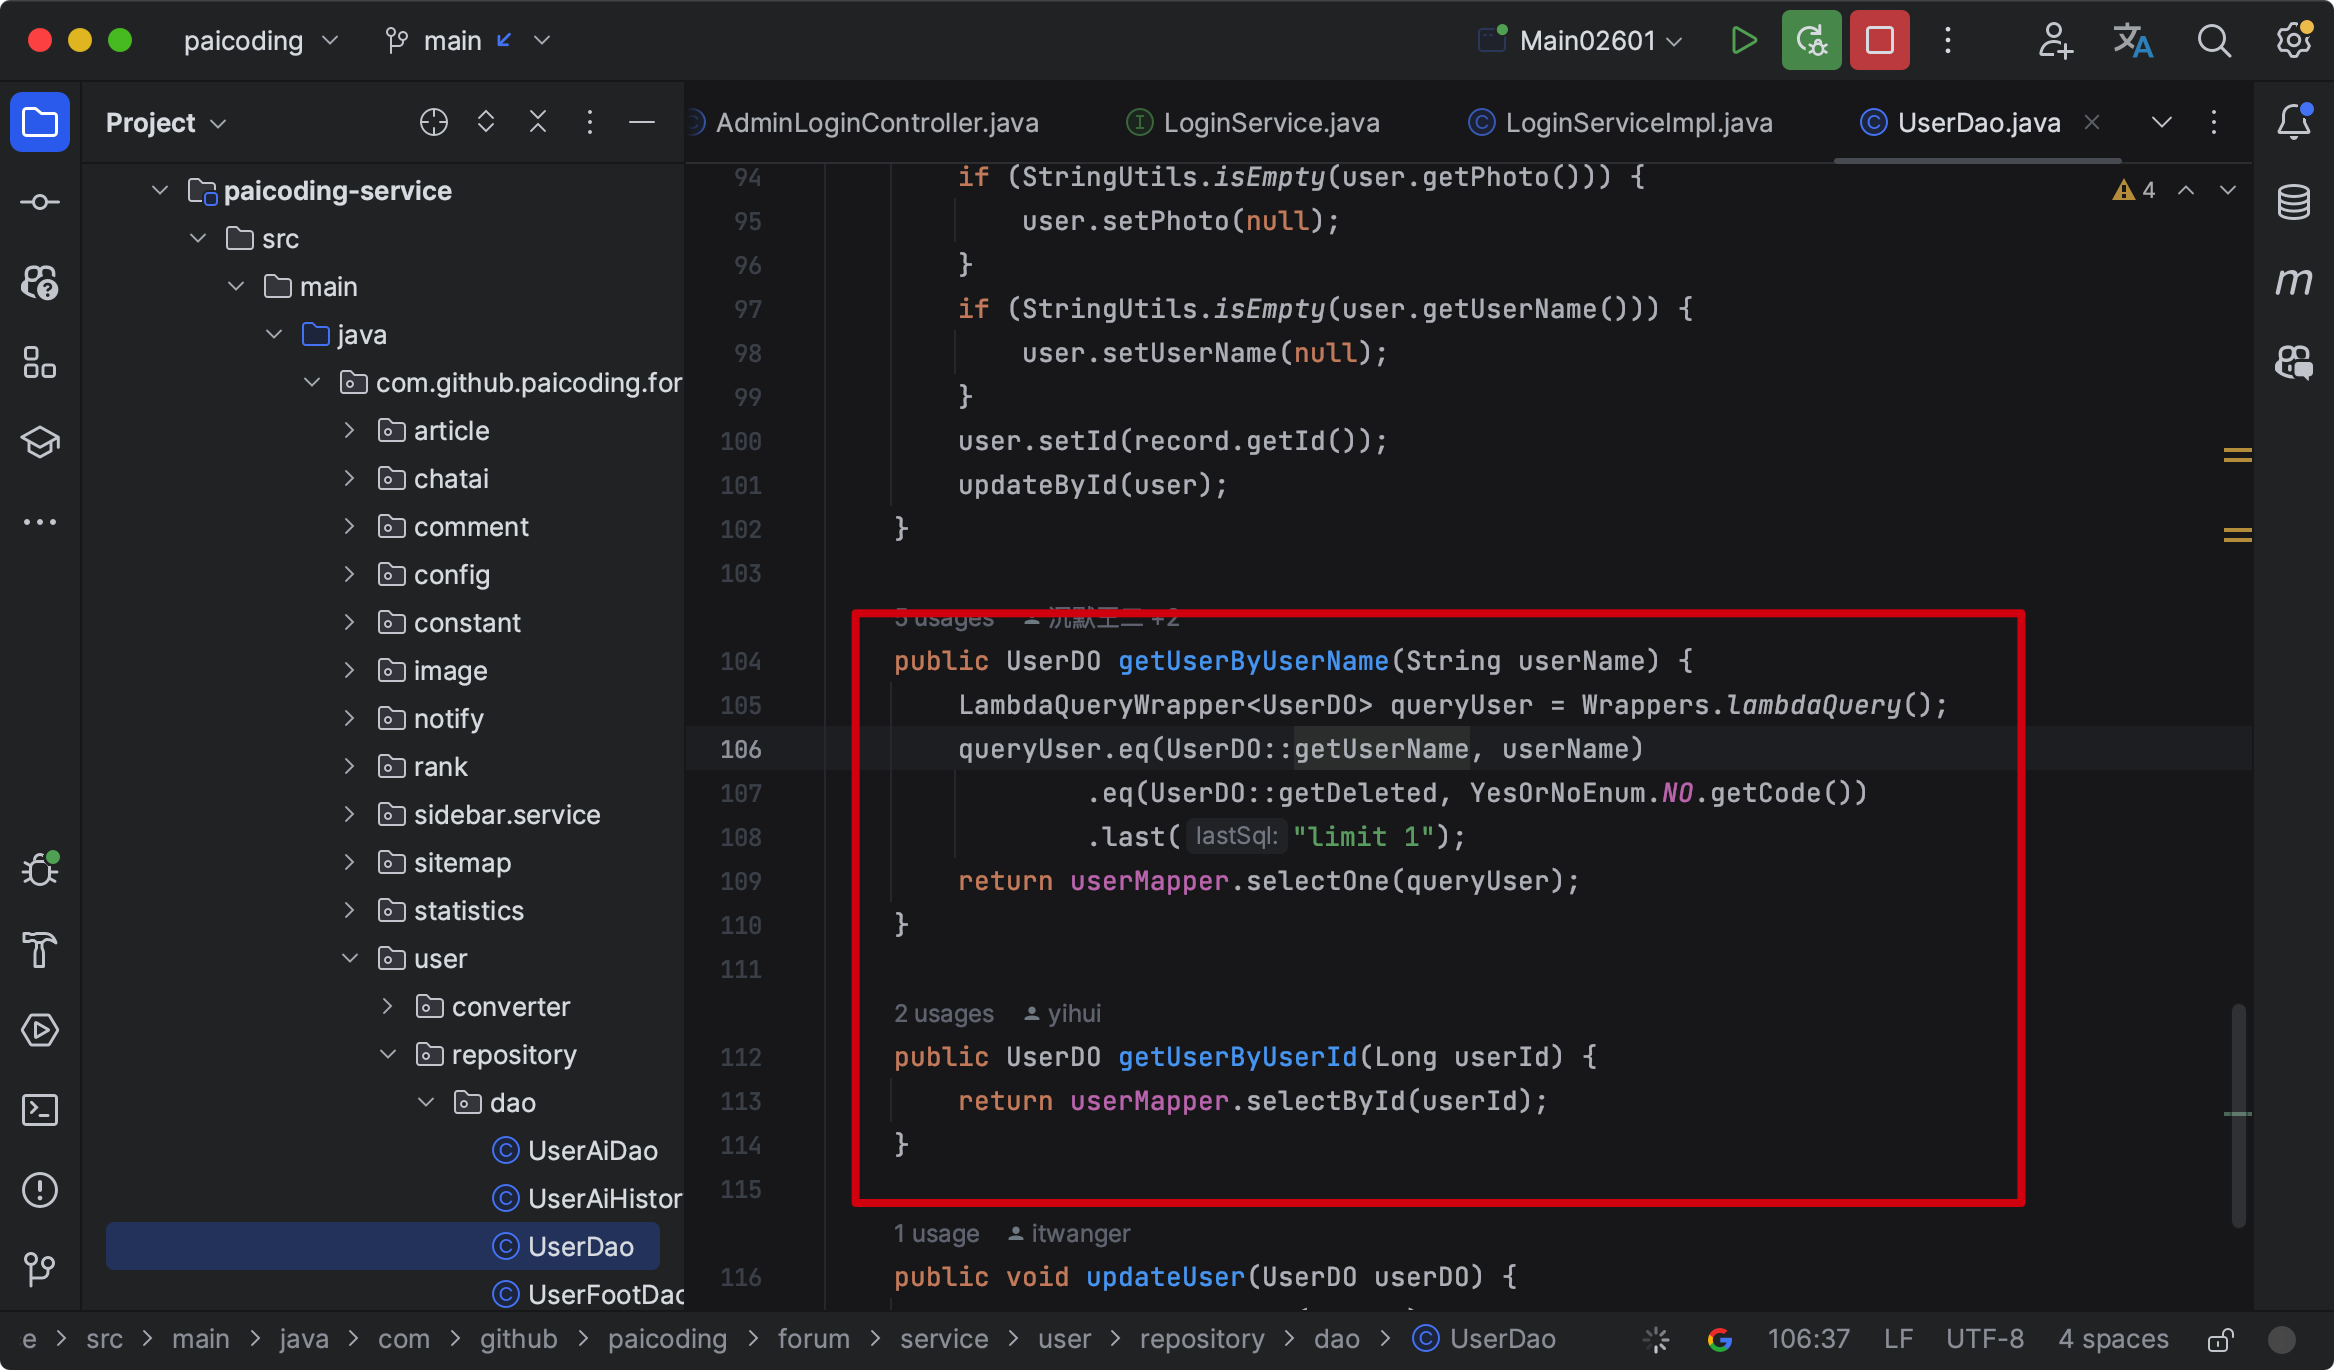
Task: Open the Notifications bell panel
Action: coord(2293,122)
